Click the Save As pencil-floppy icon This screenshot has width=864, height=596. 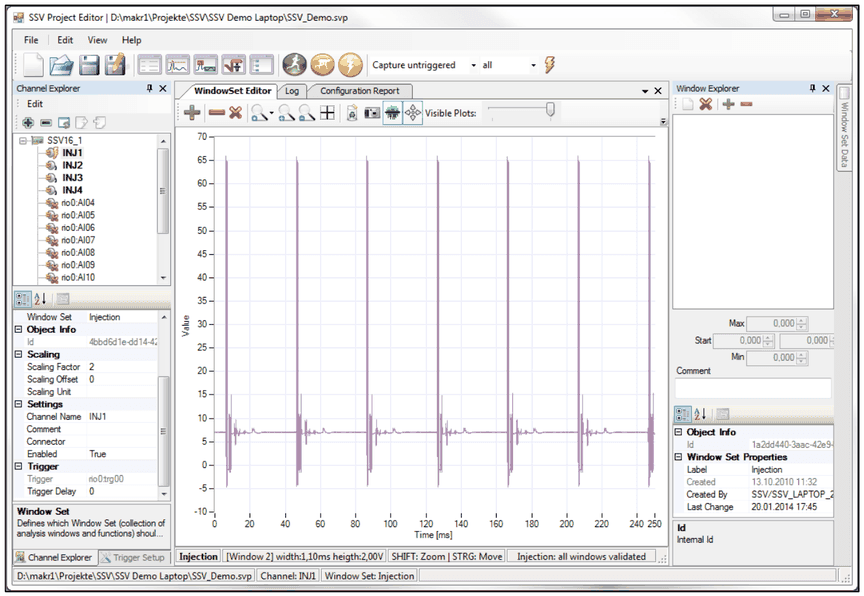115,65
